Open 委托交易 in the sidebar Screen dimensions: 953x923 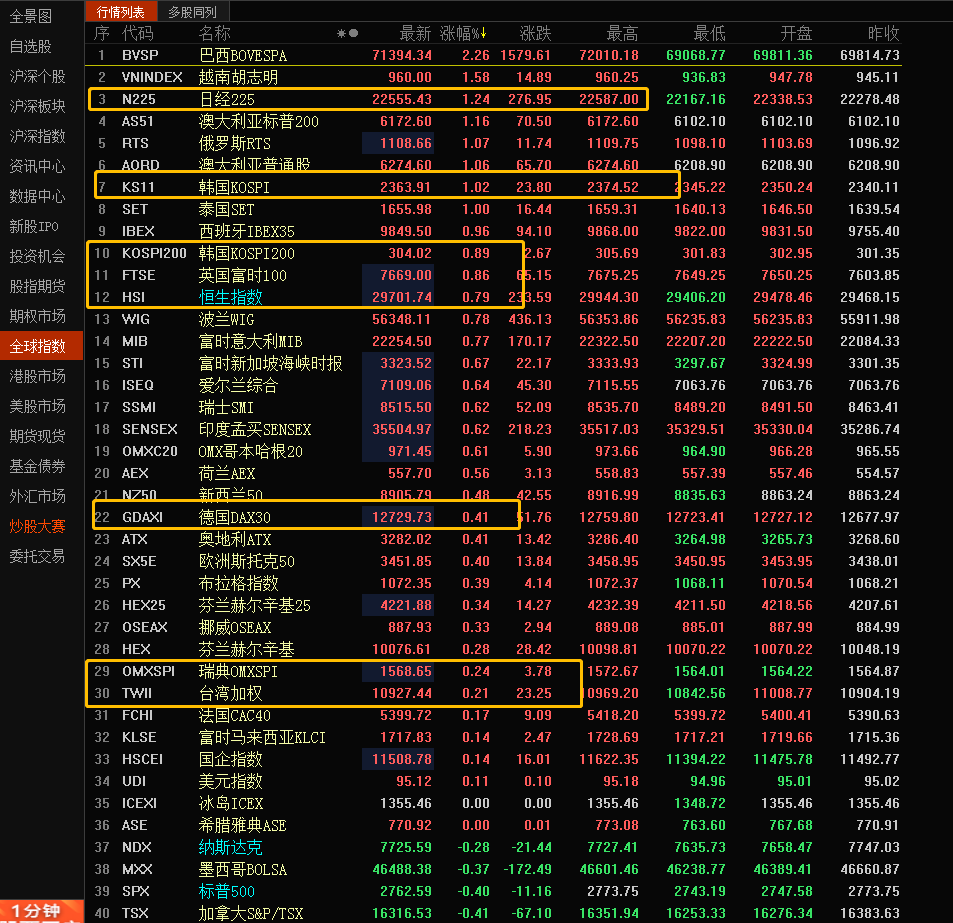37,556
